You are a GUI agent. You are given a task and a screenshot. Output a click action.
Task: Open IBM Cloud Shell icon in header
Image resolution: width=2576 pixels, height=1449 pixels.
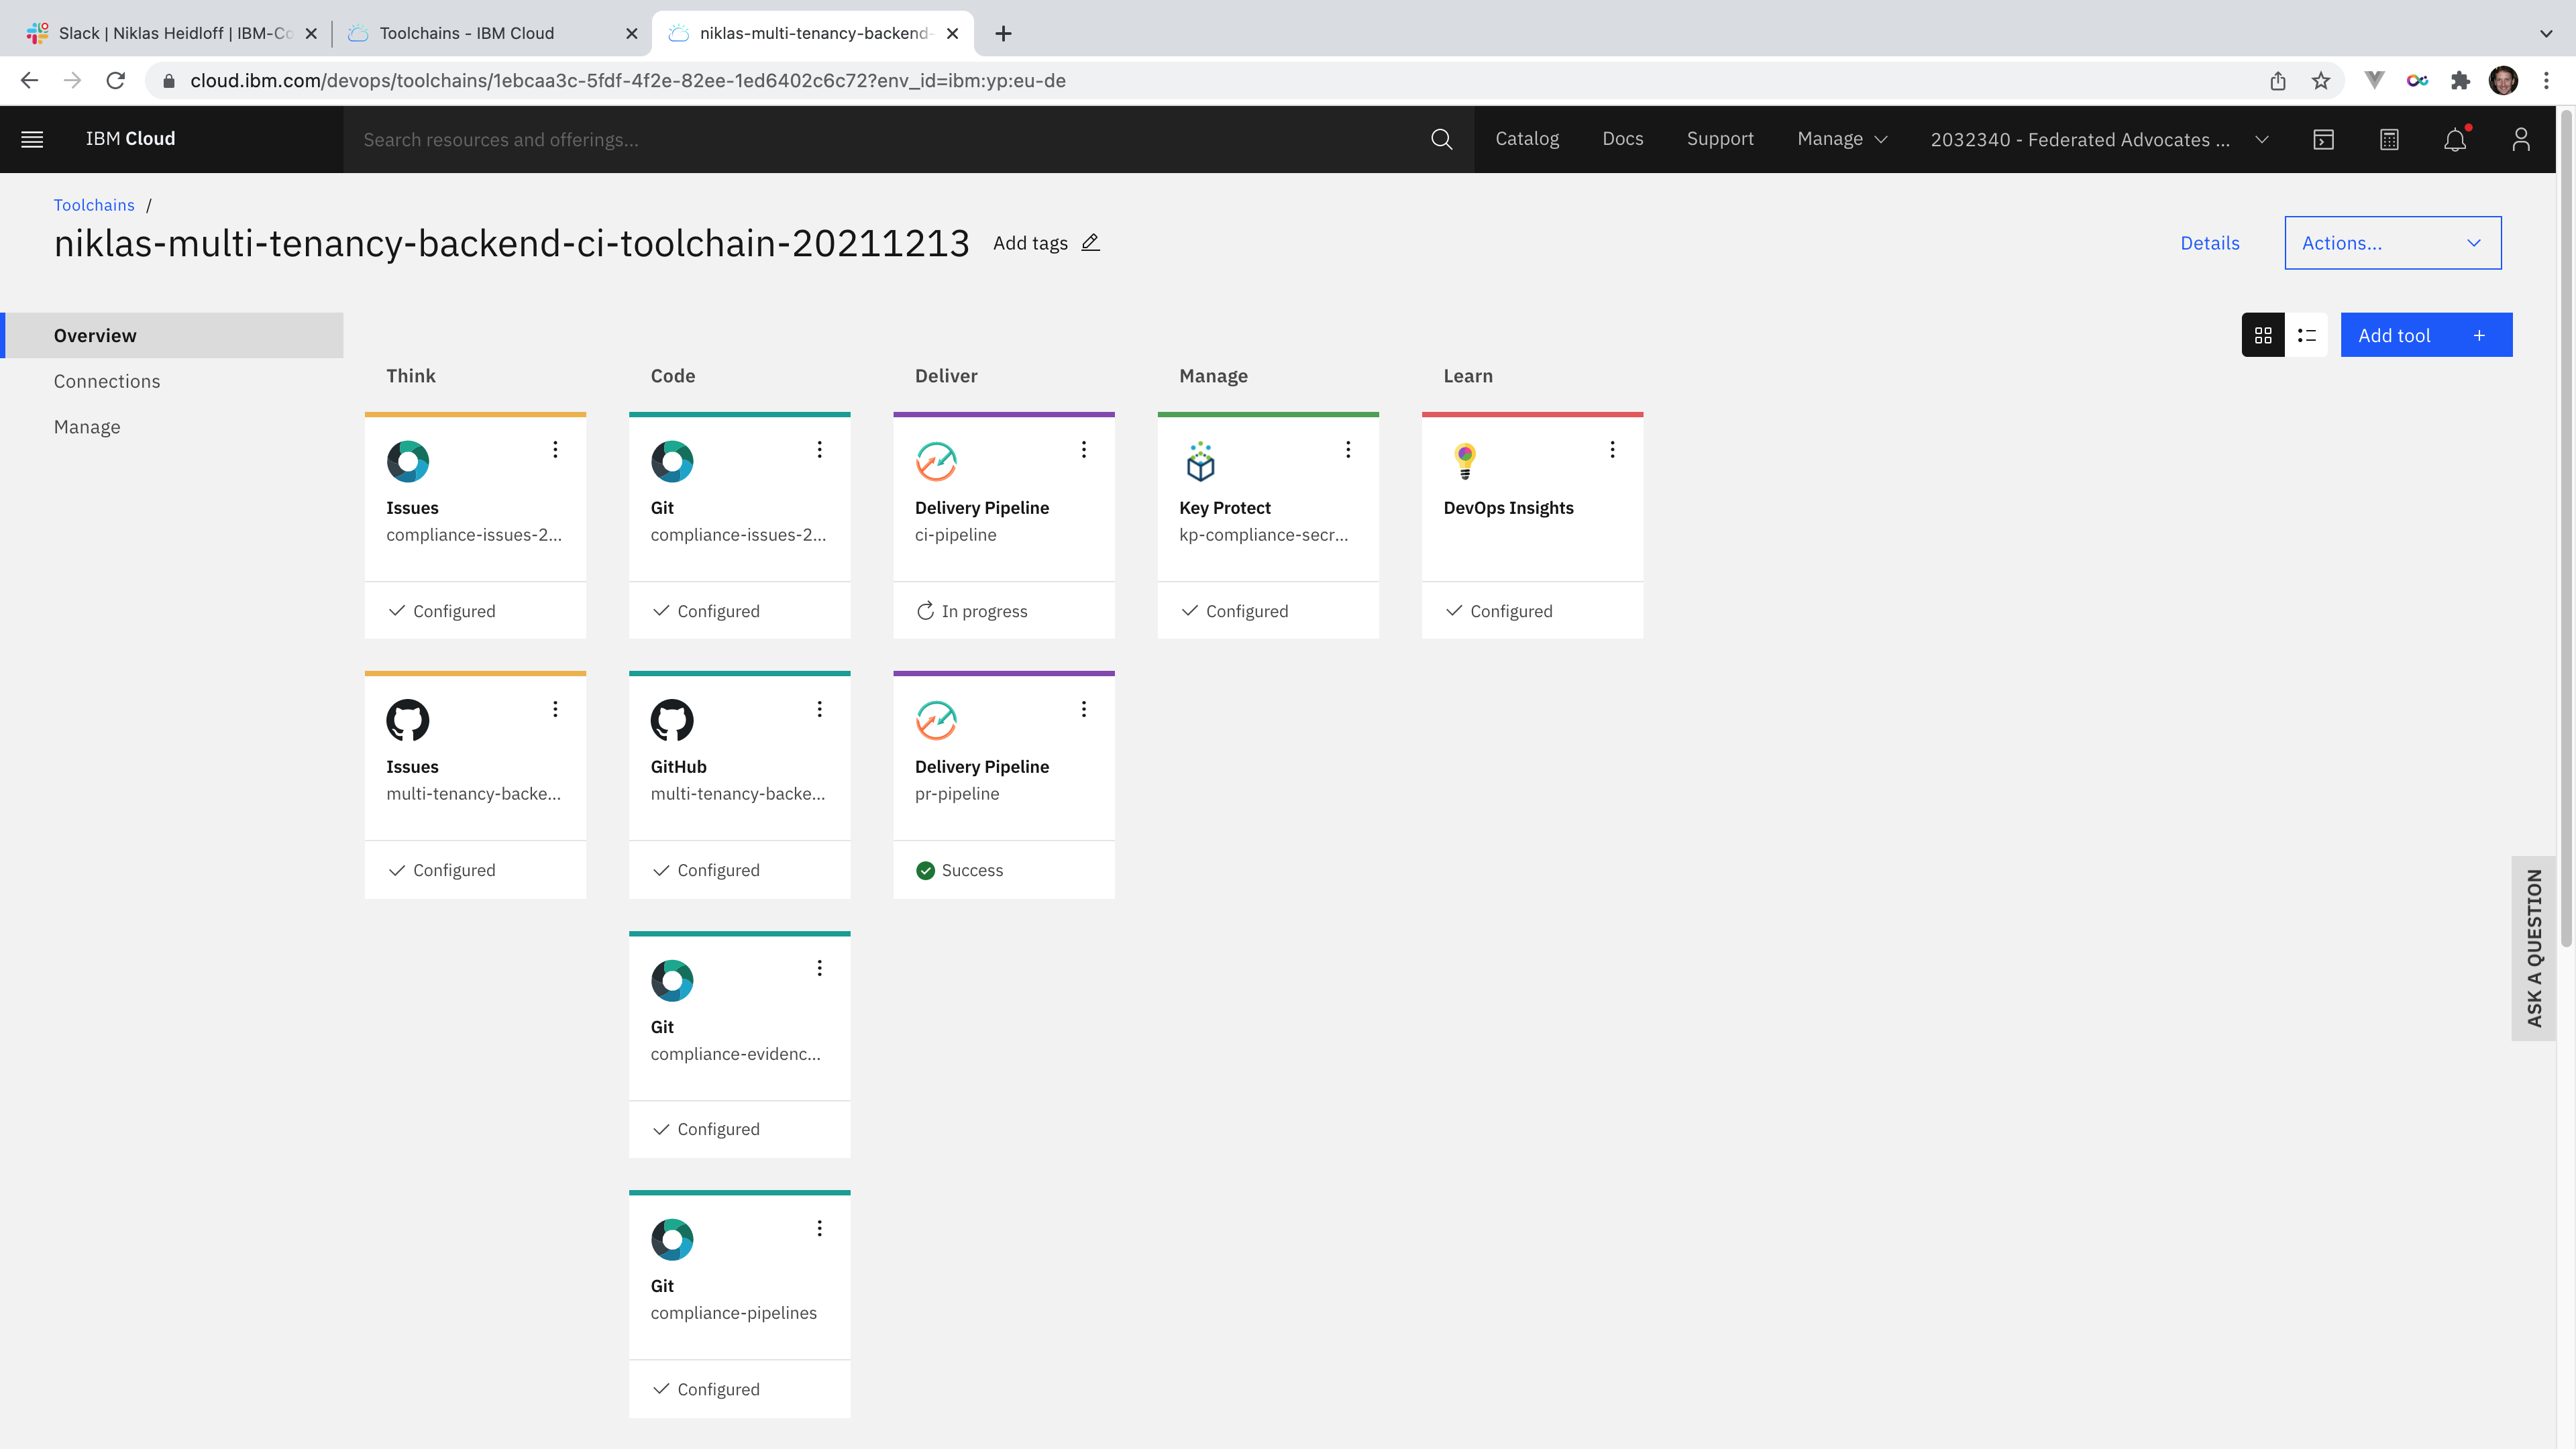click(2323, 139)
